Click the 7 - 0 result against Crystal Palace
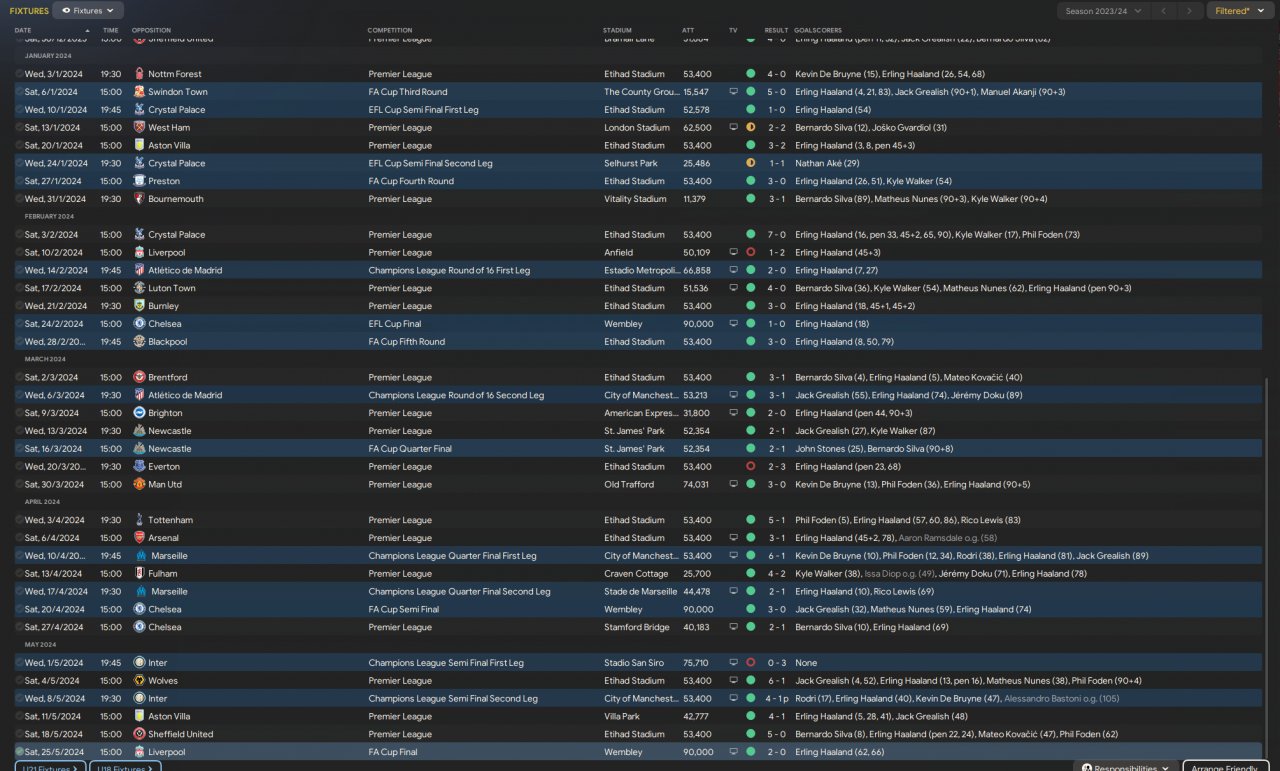Viewport: 1280px width, 771px height. pos(776,235)
